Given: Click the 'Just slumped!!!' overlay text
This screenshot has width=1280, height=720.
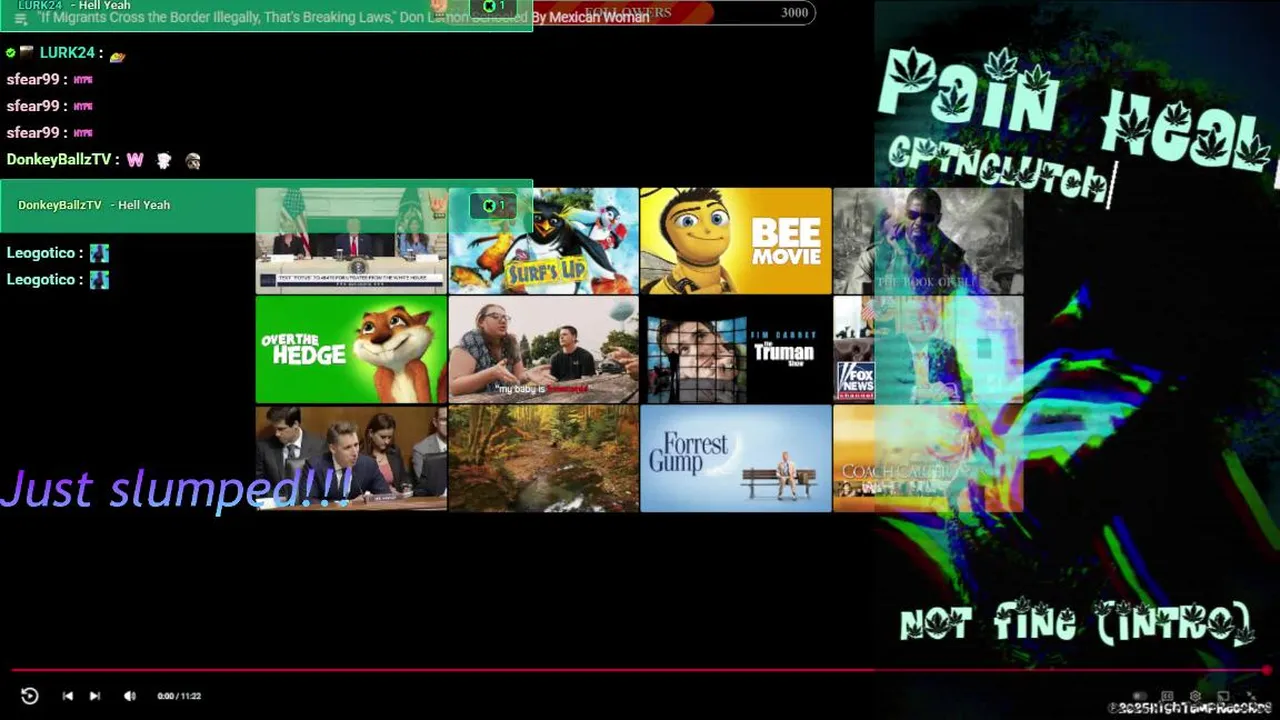Looking at the screenshot, I should (177, 489).
